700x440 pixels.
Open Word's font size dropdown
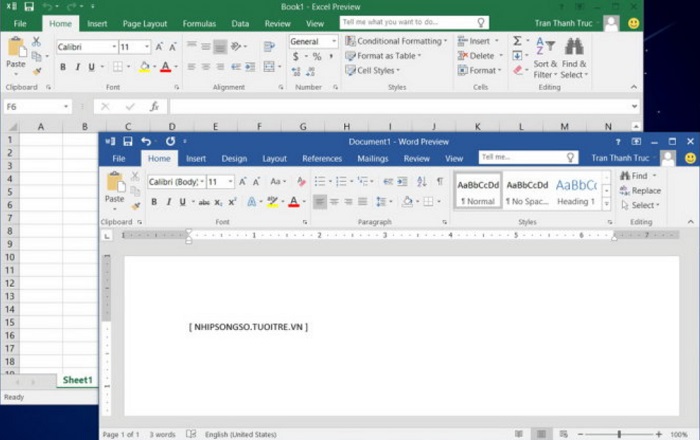(230, 182)
